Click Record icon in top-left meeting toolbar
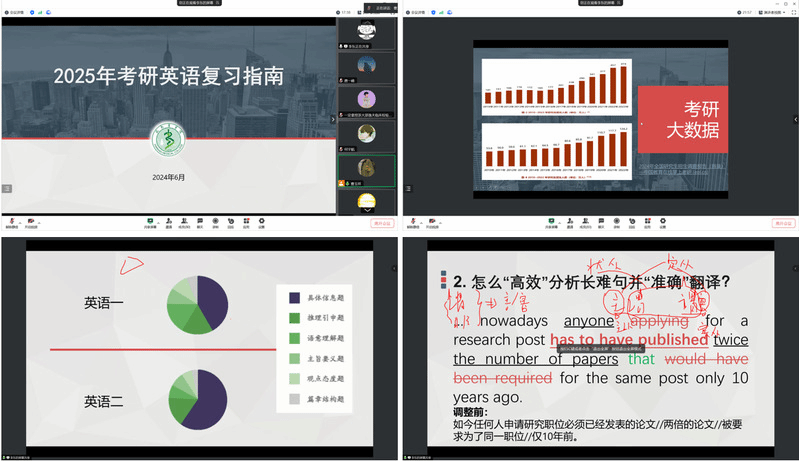 215,221
